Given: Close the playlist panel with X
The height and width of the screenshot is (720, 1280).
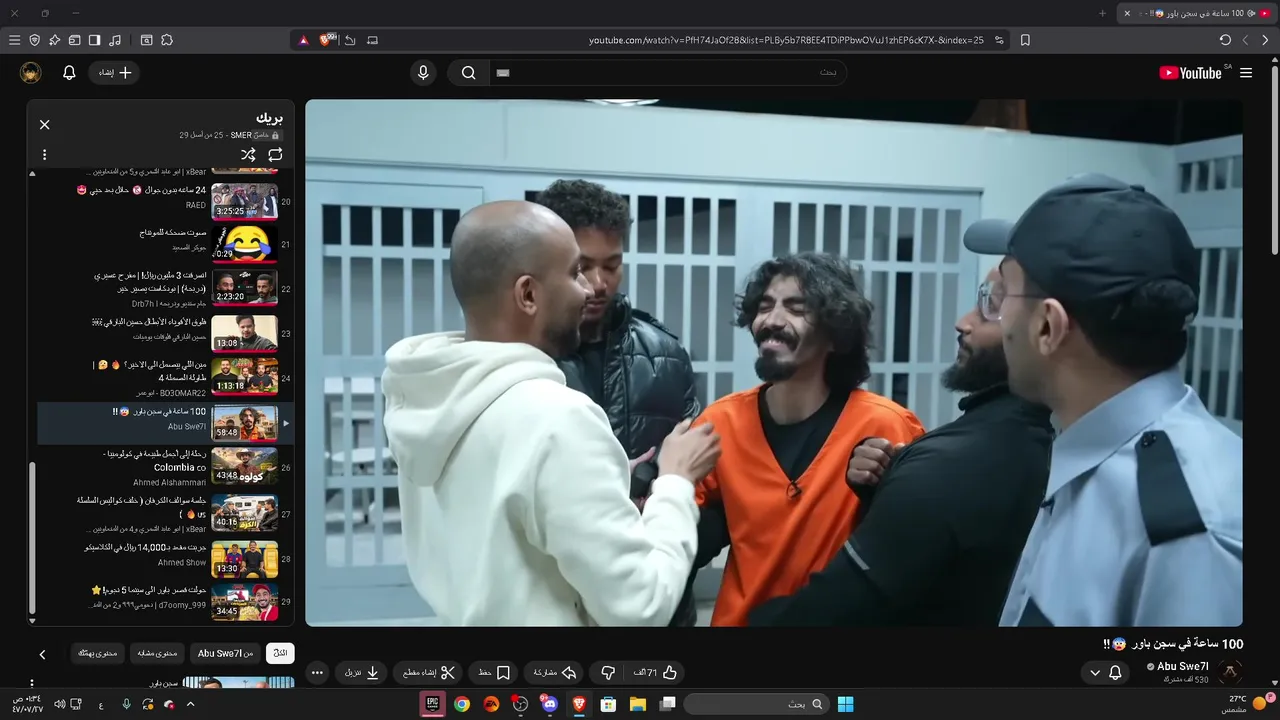Looking at the screenshot, I should (x=44, y=125).
